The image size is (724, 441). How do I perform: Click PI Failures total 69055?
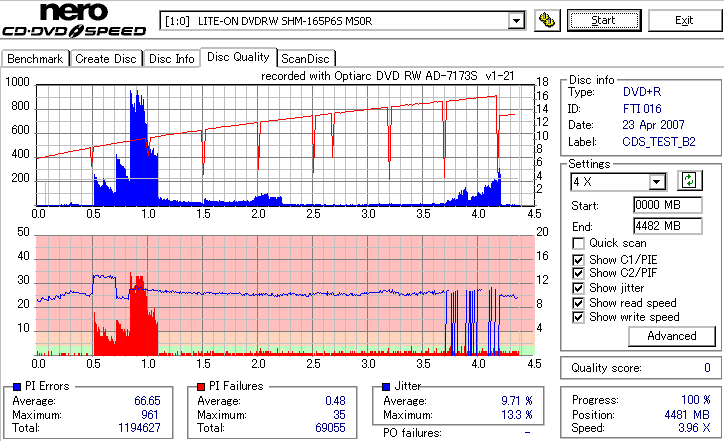point(330,428)
